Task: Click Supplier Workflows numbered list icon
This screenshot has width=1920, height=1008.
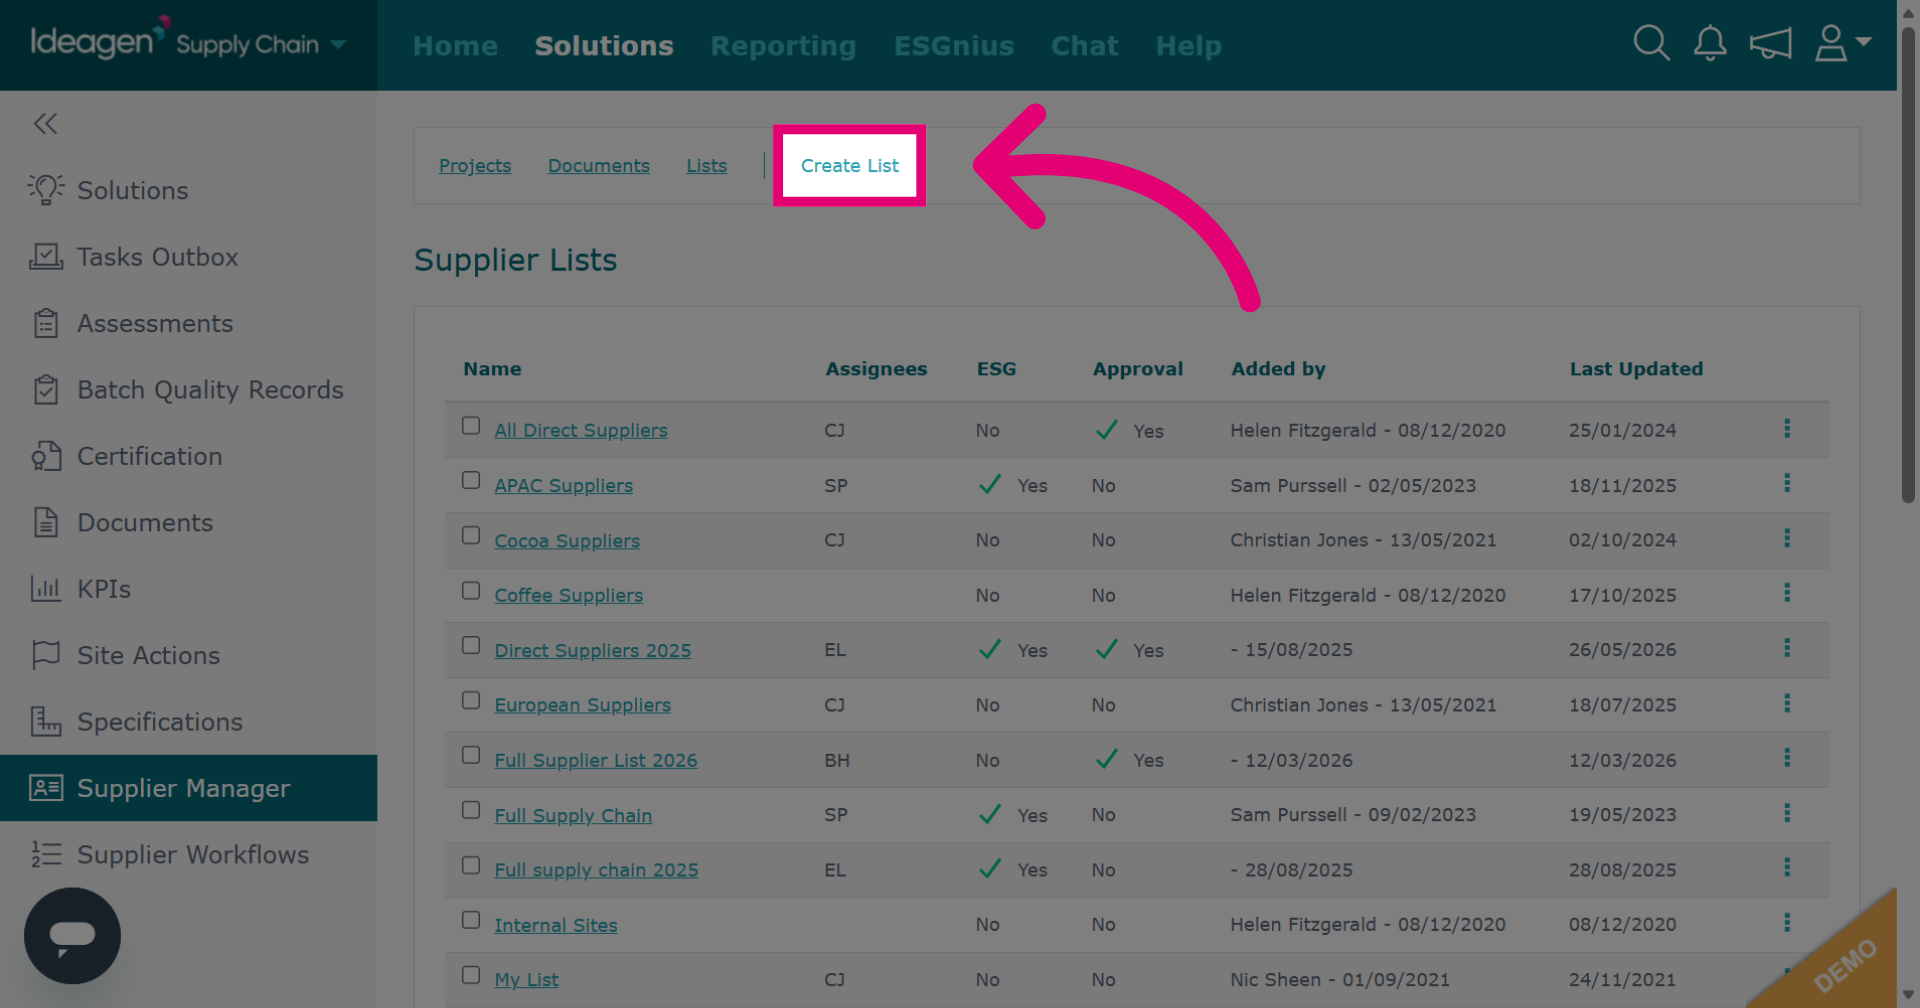Action: [x=46, y=854]
